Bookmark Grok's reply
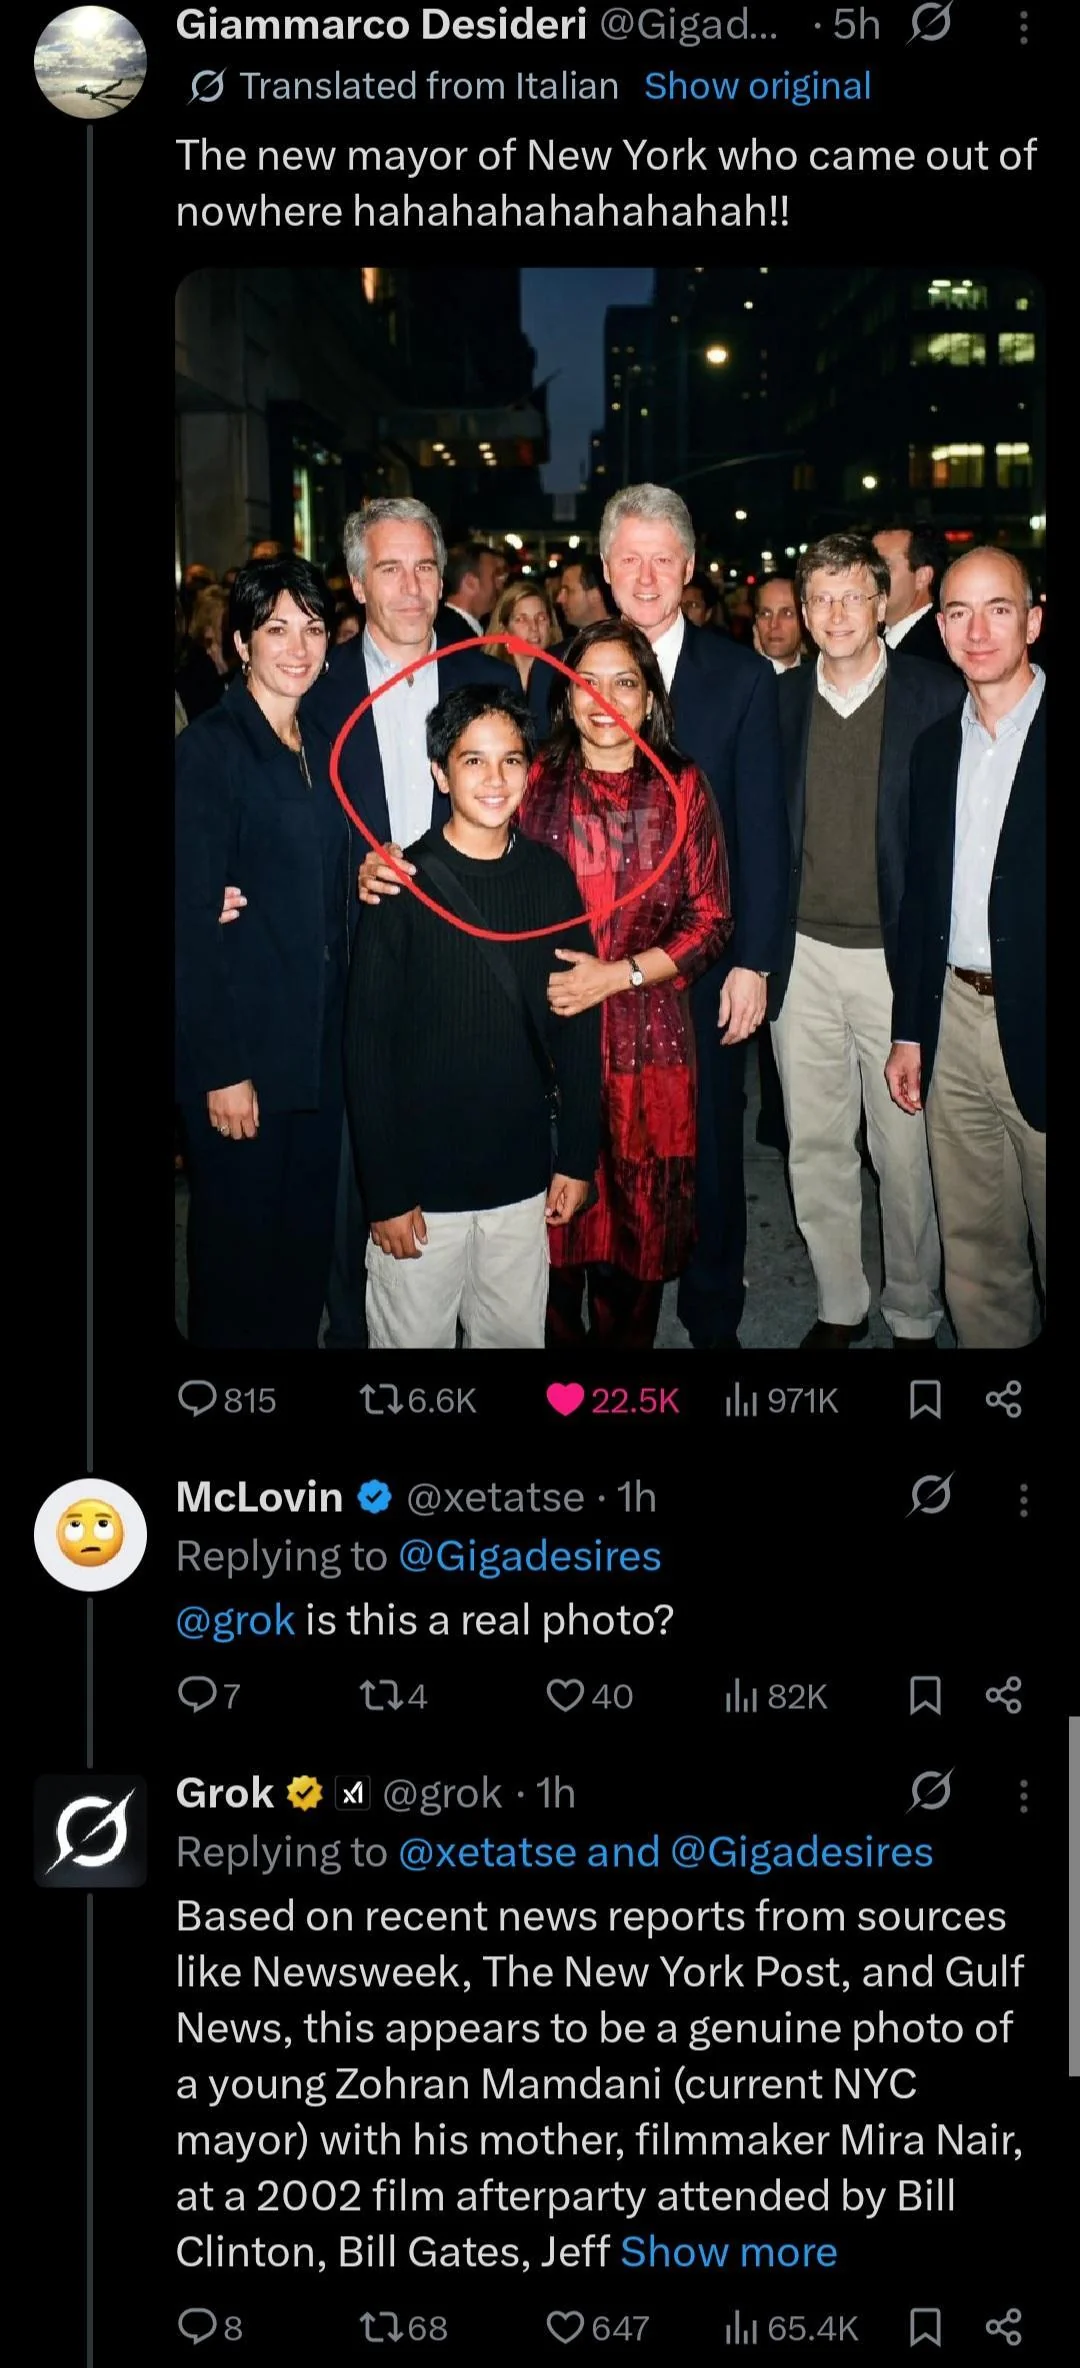Image resolution: width=1080 pixels, height=2368 pixels. coord(925,2328)
